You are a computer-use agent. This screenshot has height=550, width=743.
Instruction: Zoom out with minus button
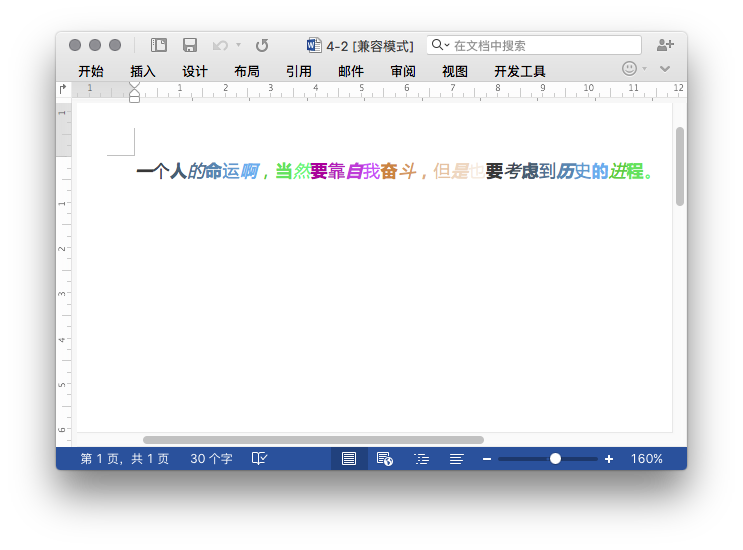point(487,459)
